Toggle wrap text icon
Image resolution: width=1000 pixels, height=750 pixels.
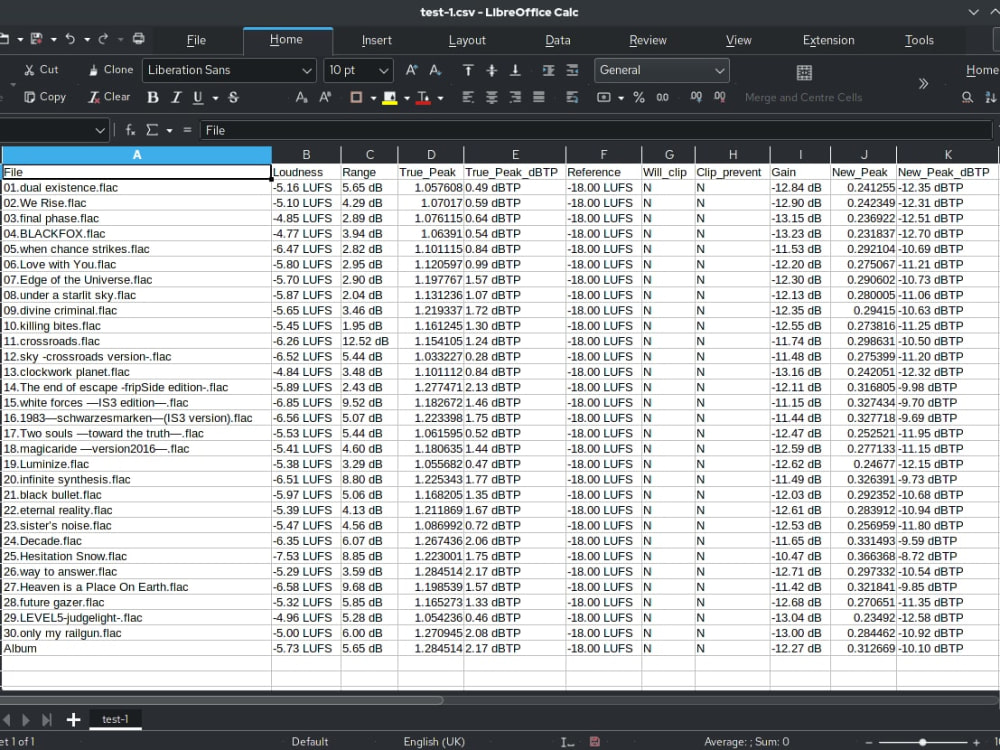pyautogui.click(x=572, y=98)
